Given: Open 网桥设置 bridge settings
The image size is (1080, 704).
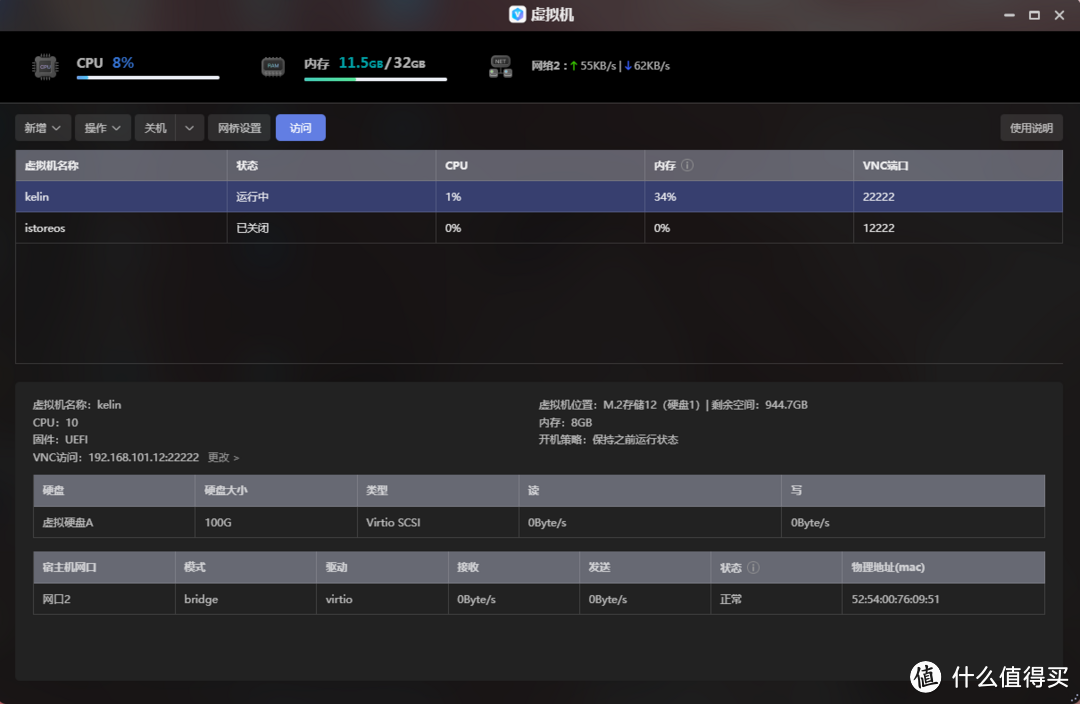Looking at the screenshot, I should coord(240,128).
